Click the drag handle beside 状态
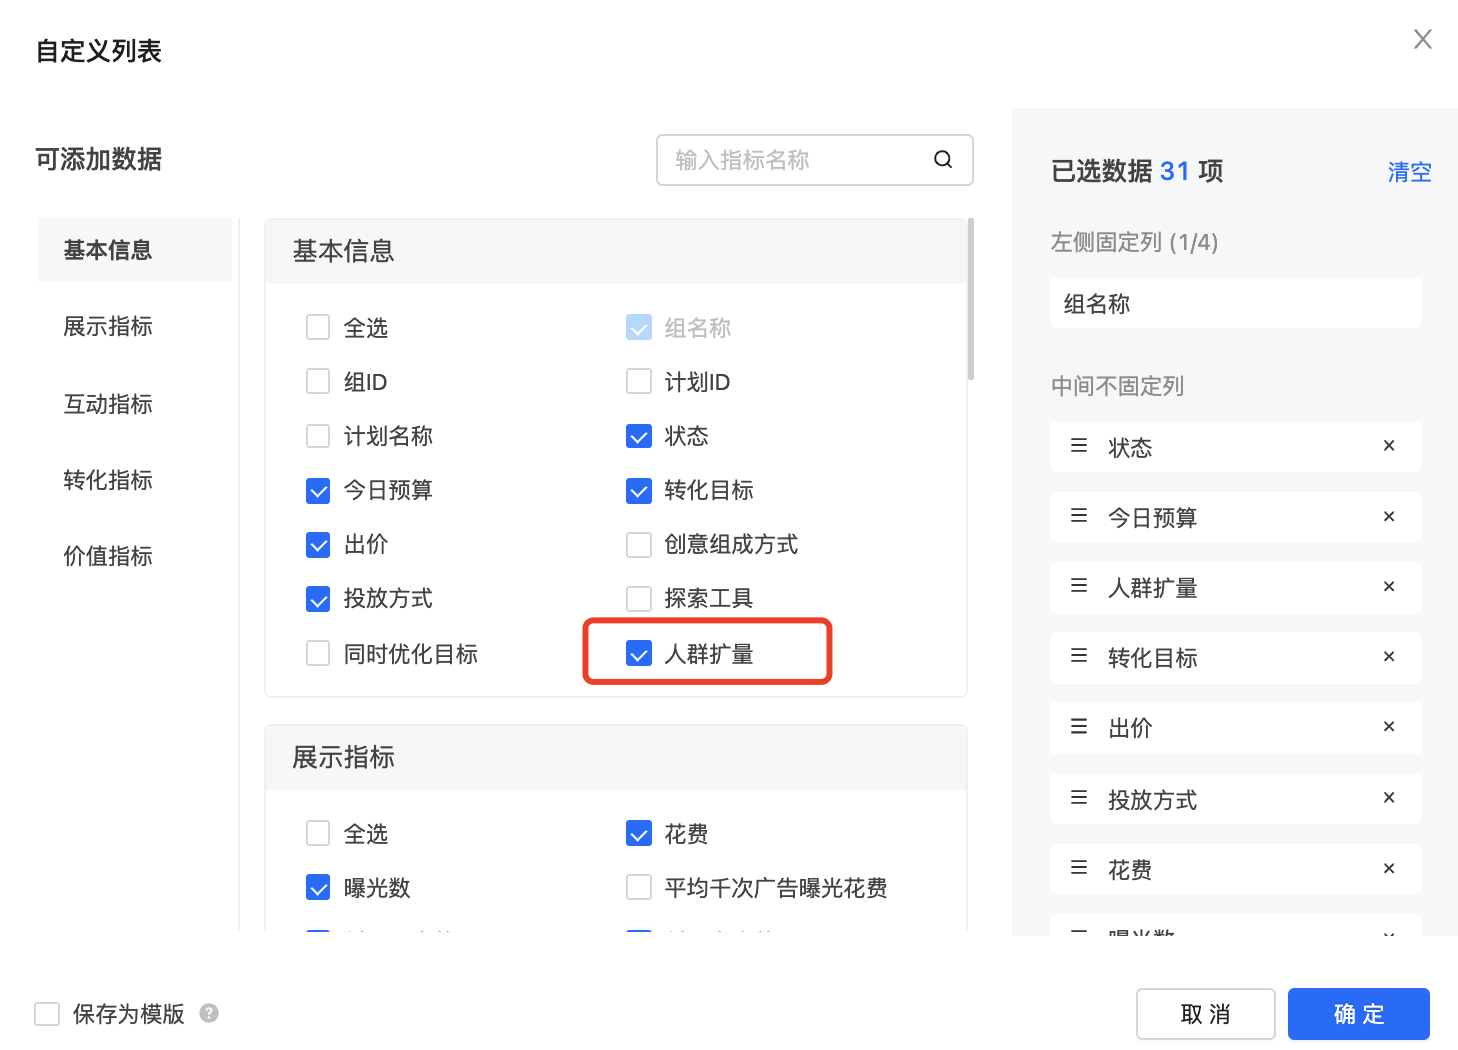1458x1050 pixels. [1077, 446]
